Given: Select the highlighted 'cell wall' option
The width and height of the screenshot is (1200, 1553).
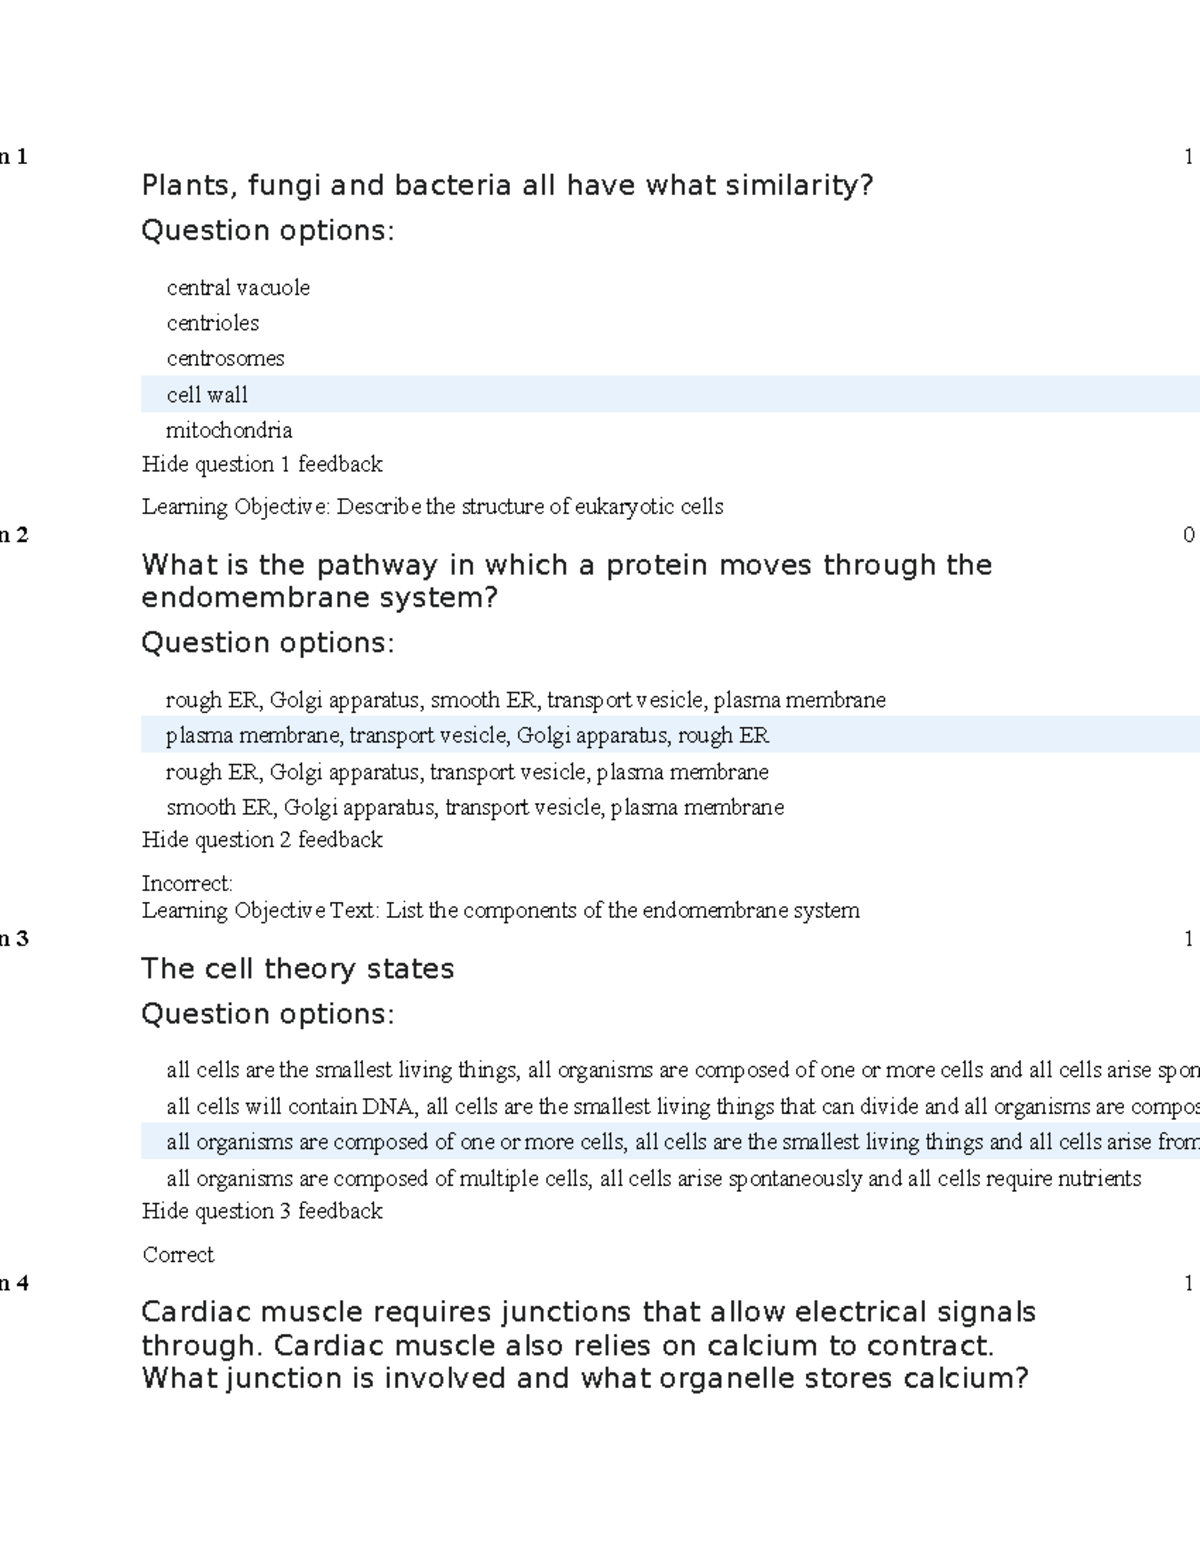Looking at the screenshot, I should tap(670, 394).
